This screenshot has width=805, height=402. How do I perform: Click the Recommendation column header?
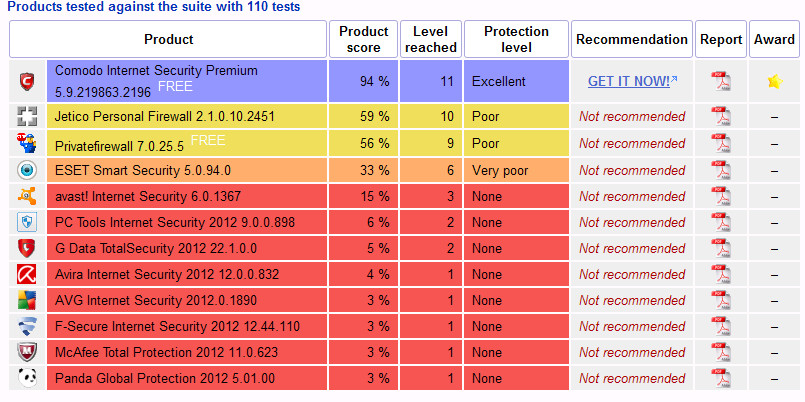632,39
